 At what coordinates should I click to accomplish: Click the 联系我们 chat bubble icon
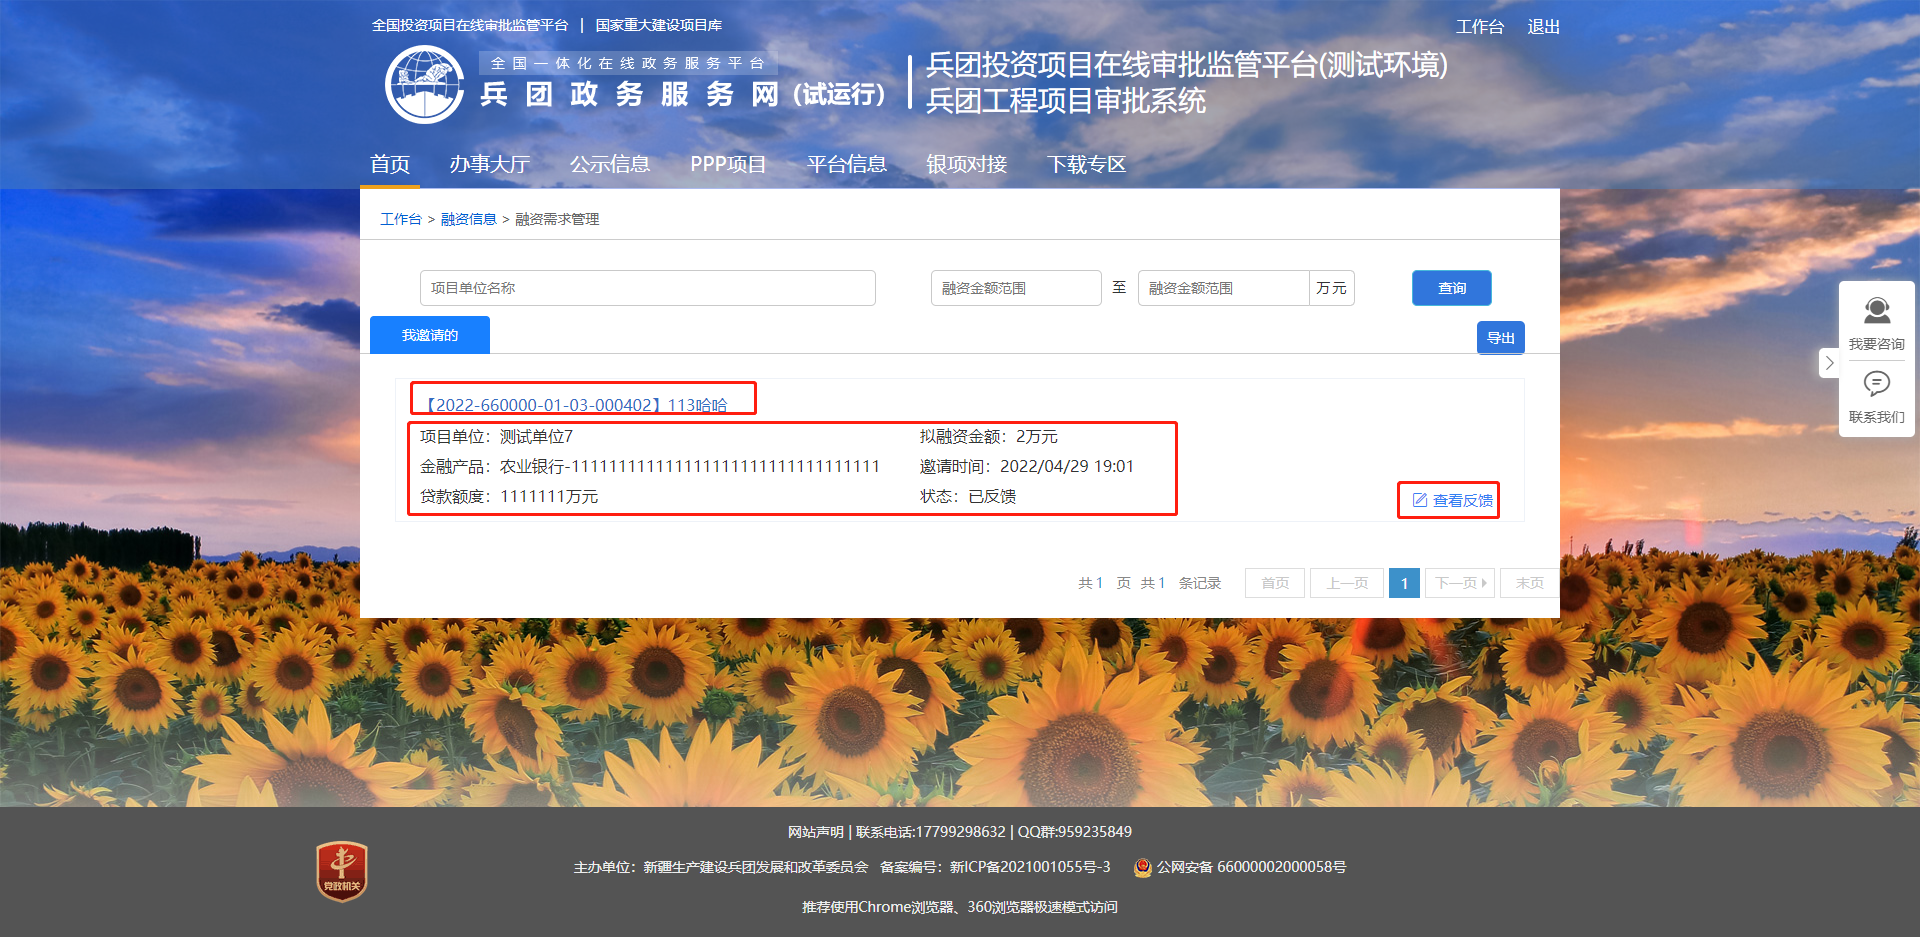click(x=1876, y=384)
